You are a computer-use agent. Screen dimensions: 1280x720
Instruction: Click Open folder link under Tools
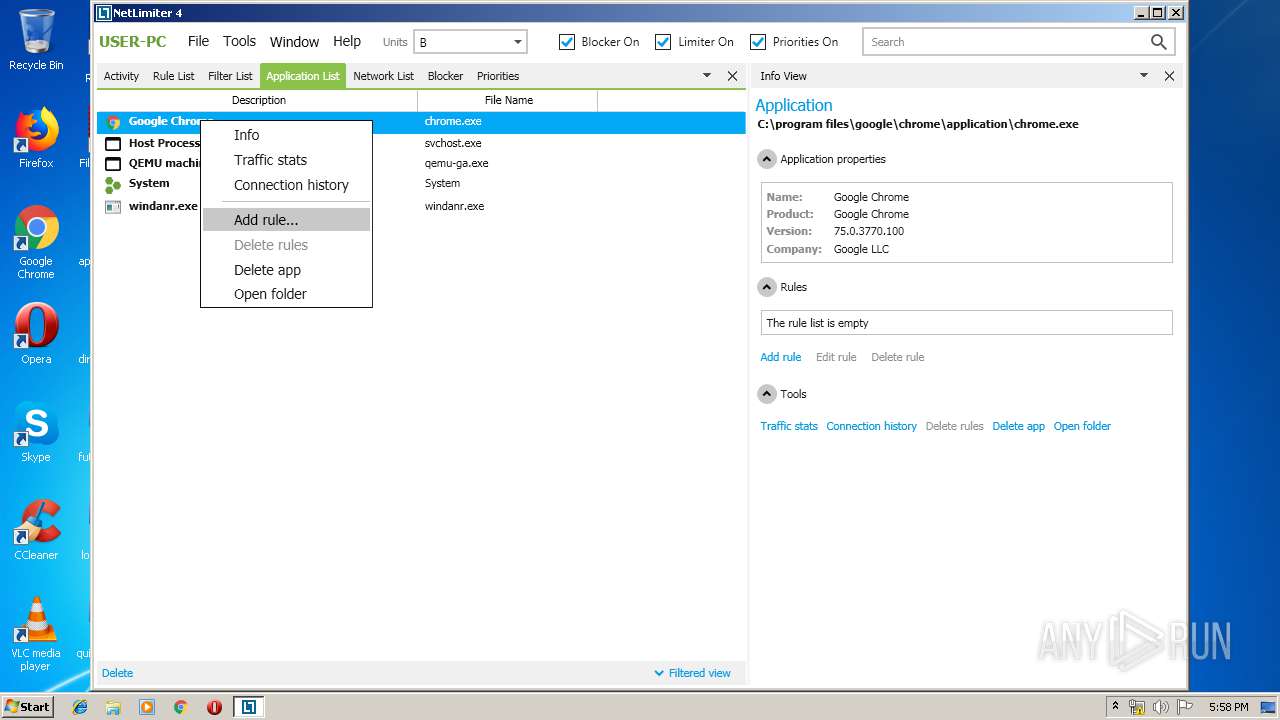pyautogui.click(x=1082, y=426)
